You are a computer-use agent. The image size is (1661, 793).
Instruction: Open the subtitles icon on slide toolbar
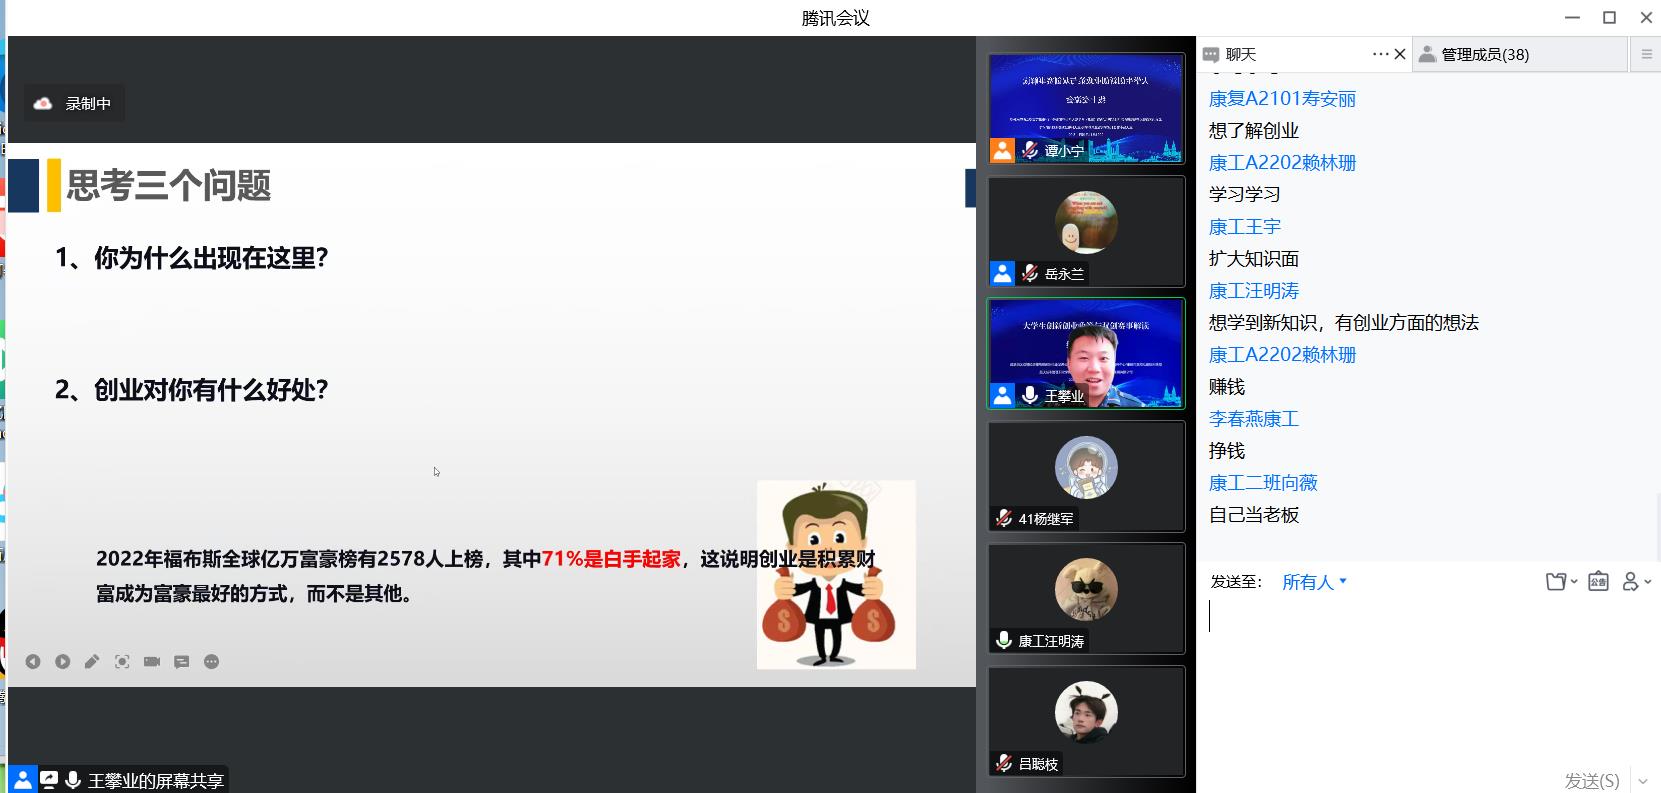pyautogui.click(x=182, y=662)
